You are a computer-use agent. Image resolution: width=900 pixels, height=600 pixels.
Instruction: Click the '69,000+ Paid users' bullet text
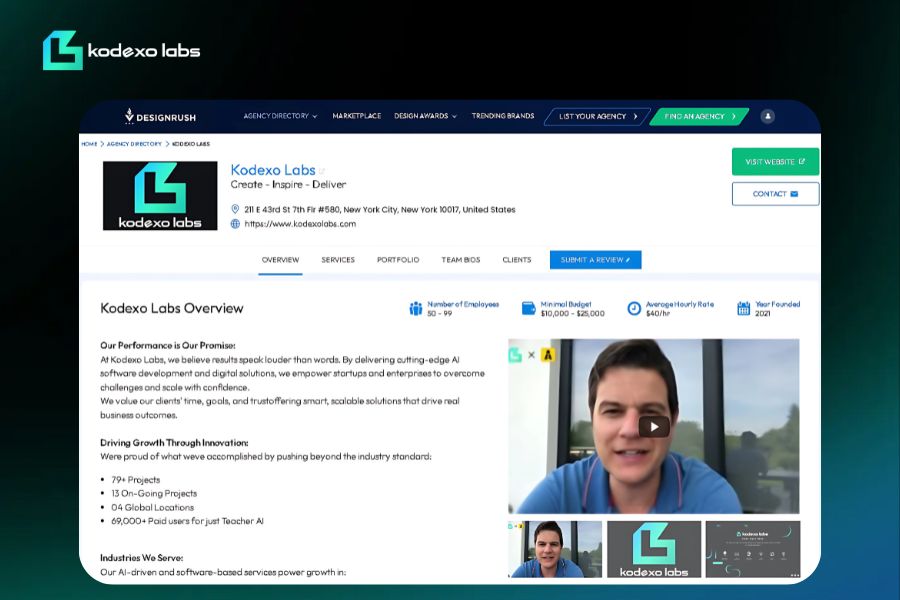[x=187, y=521]
